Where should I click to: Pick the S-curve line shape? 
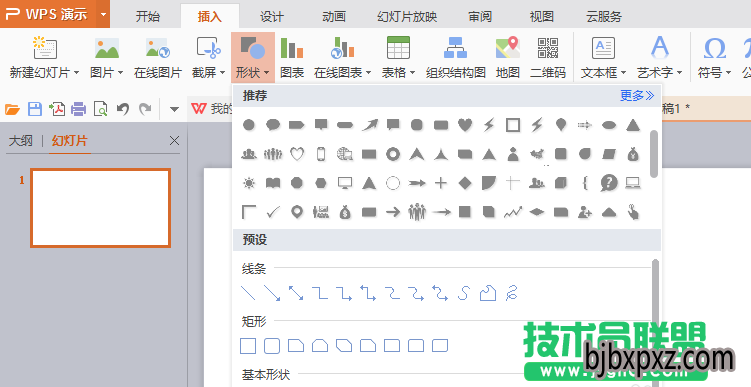click(464, 293)
